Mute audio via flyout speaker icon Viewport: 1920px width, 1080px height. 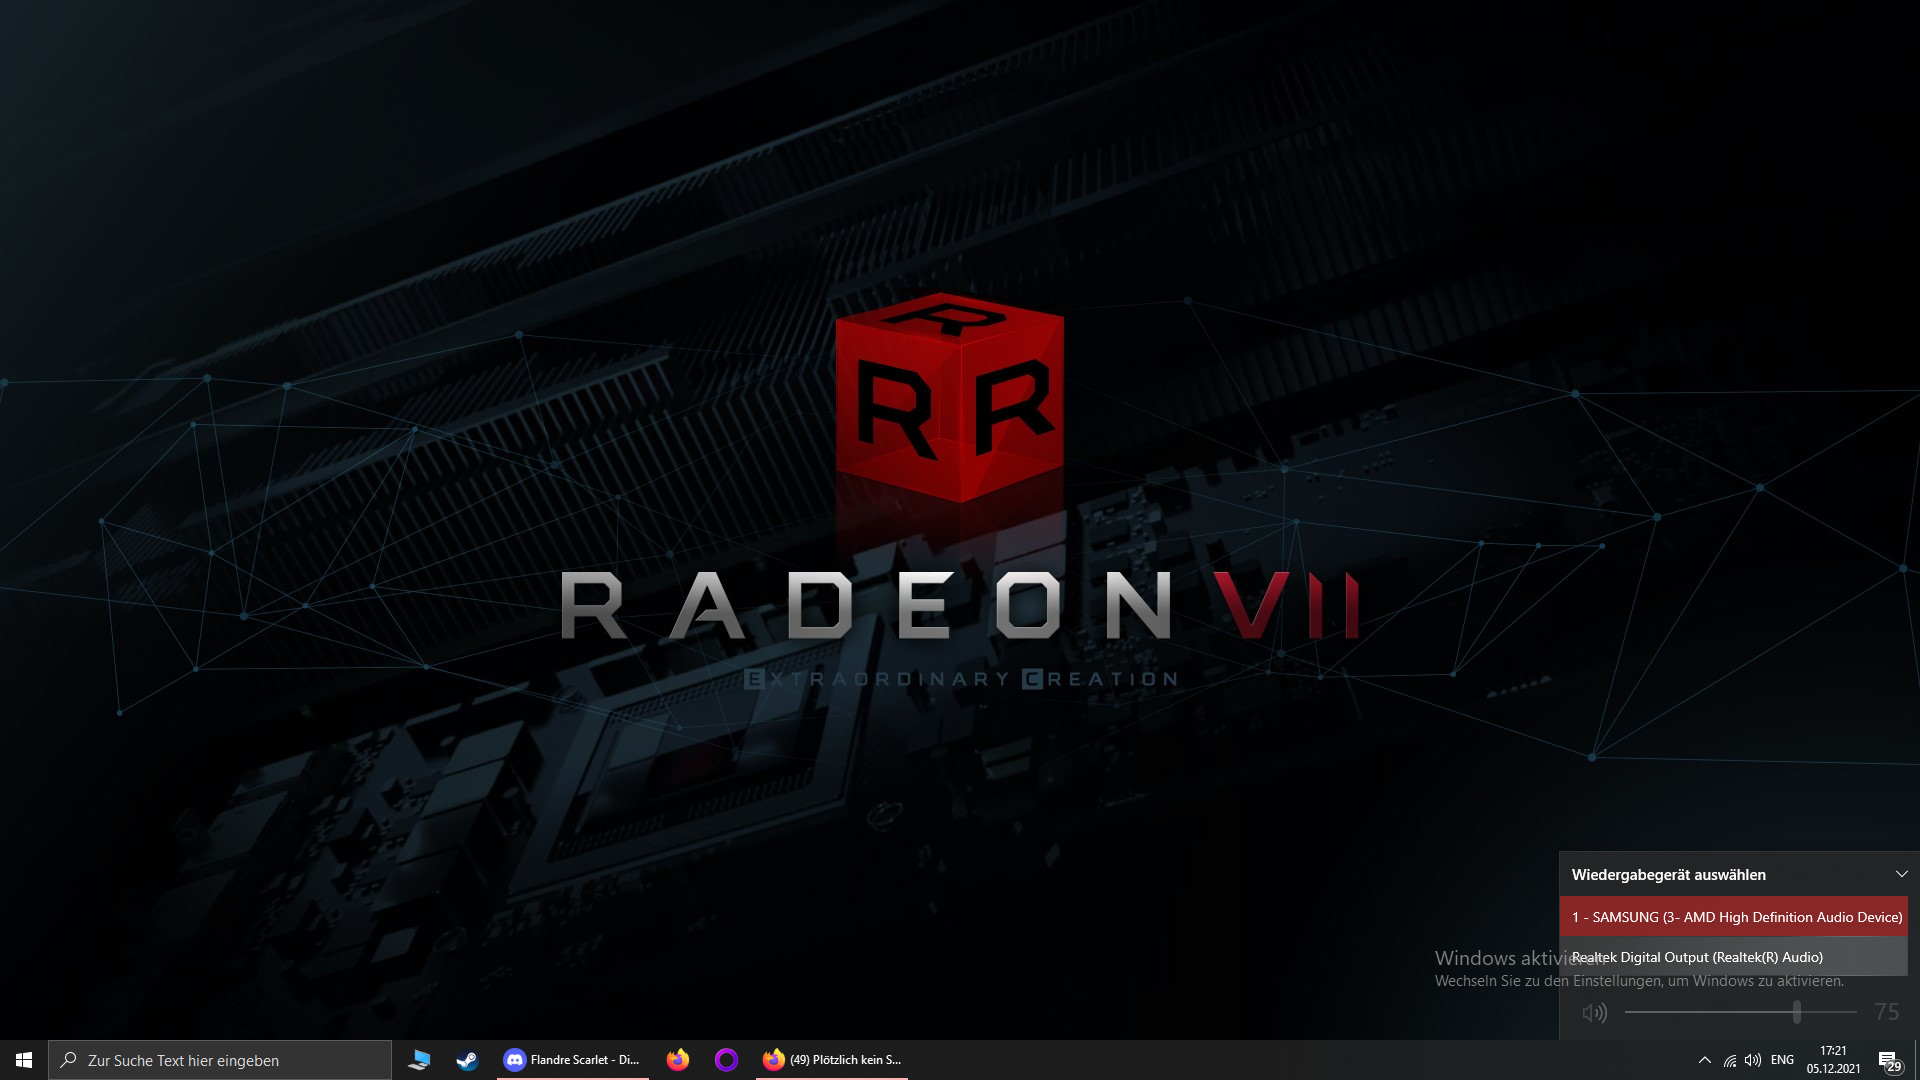[1595, 1013]
